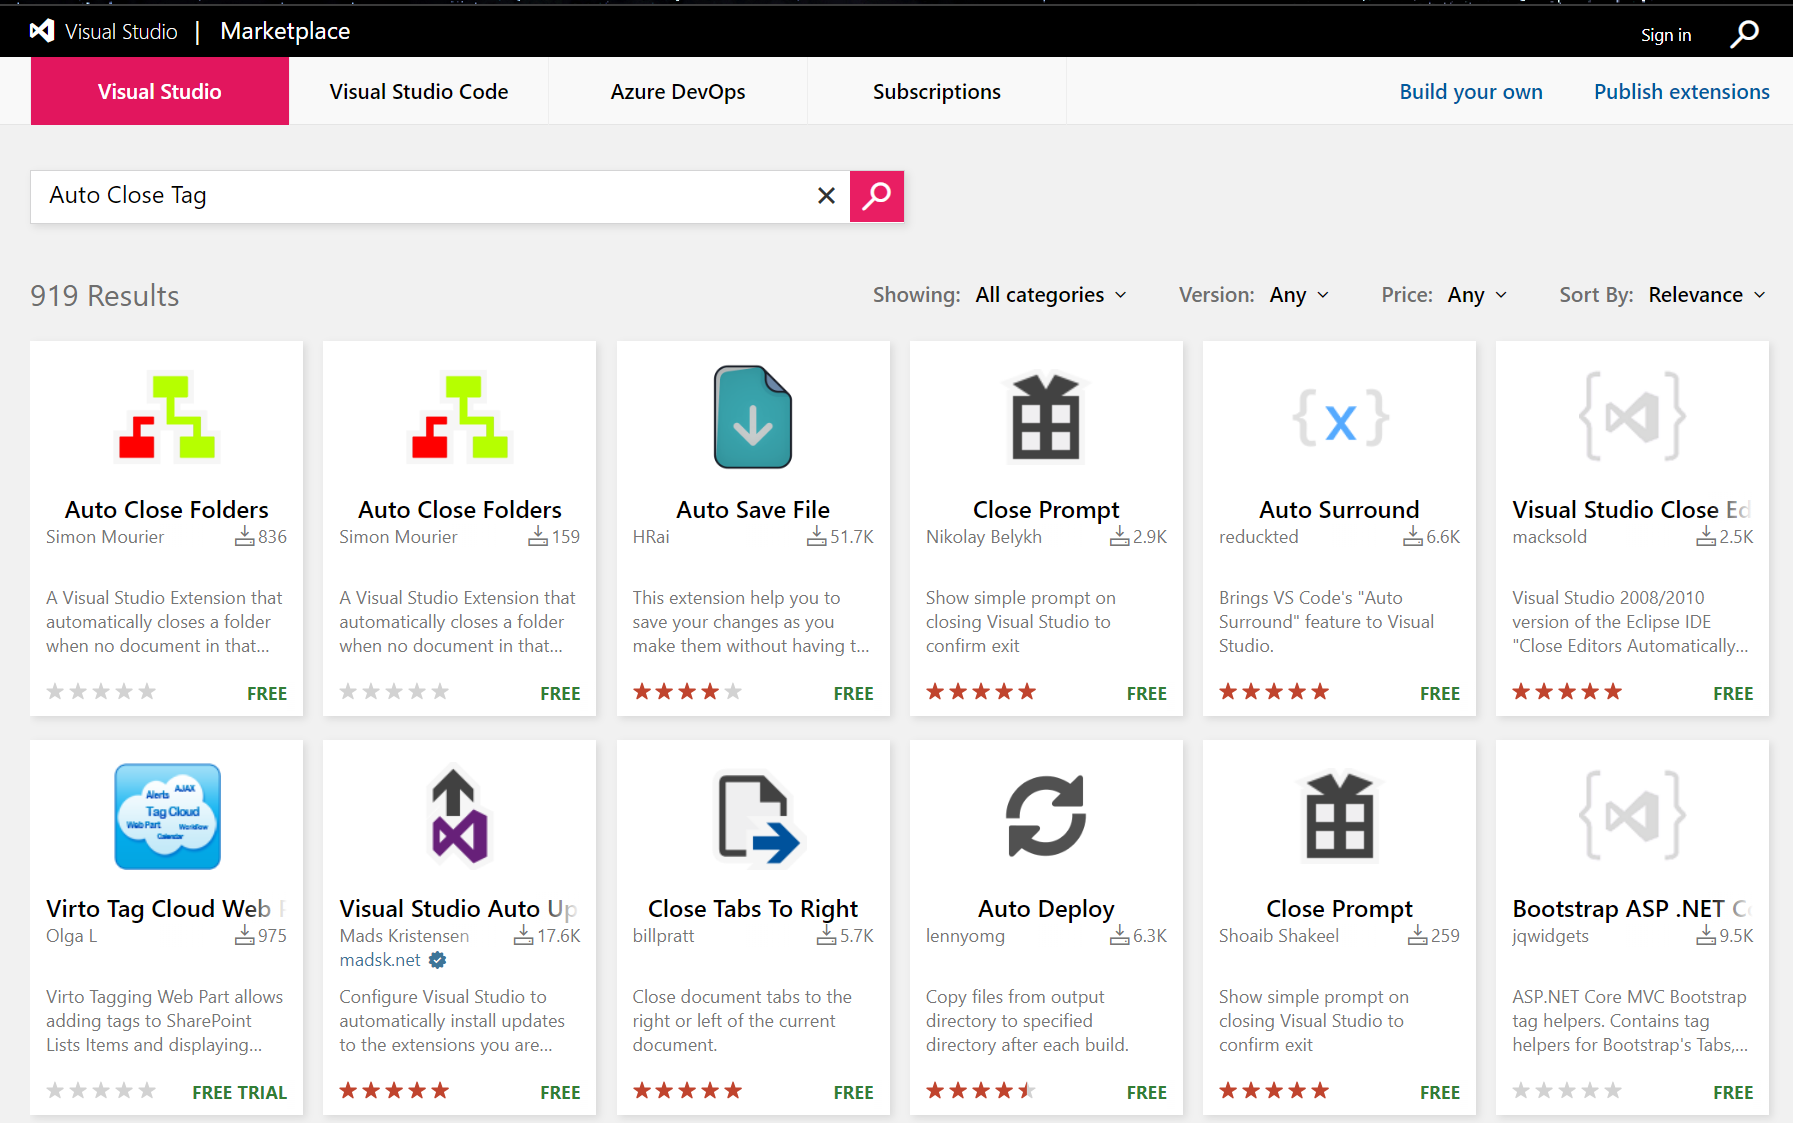Click the Auto Surround {x} icon
This screenshot has height=1123, width=1793.
(1340, 419)
